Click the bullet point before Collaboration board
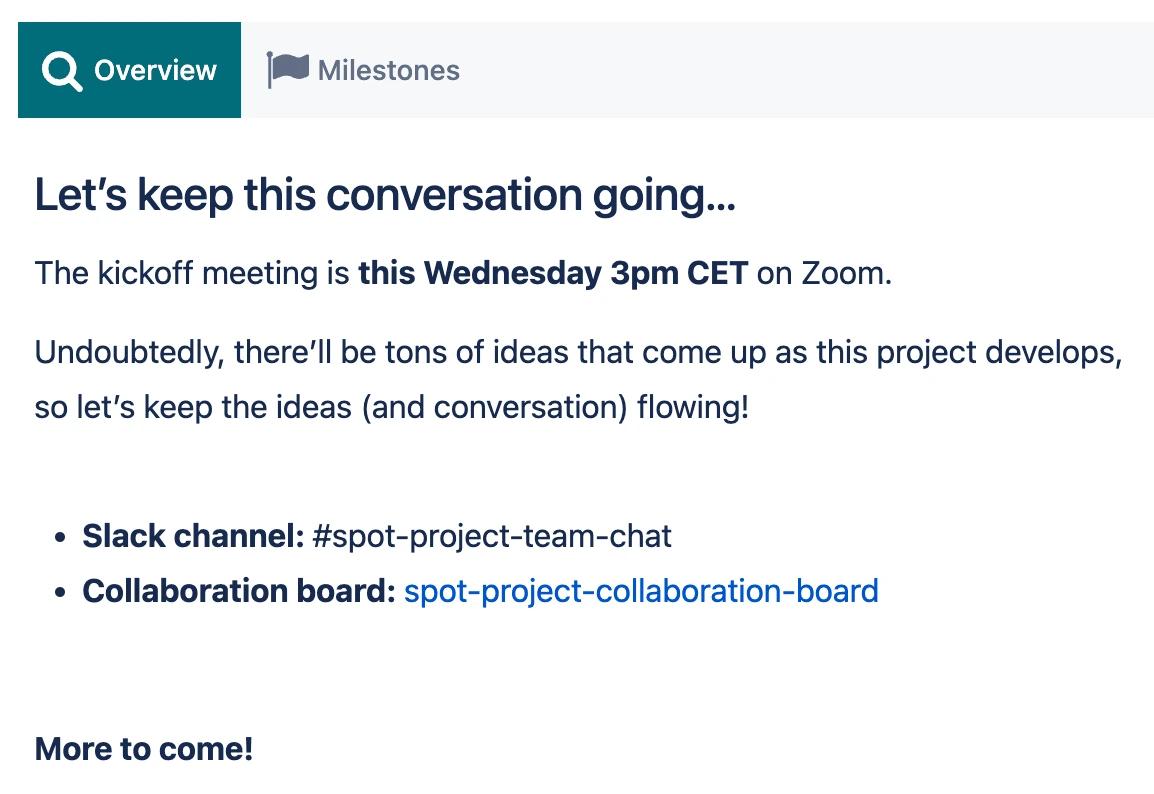 [61, 593]
